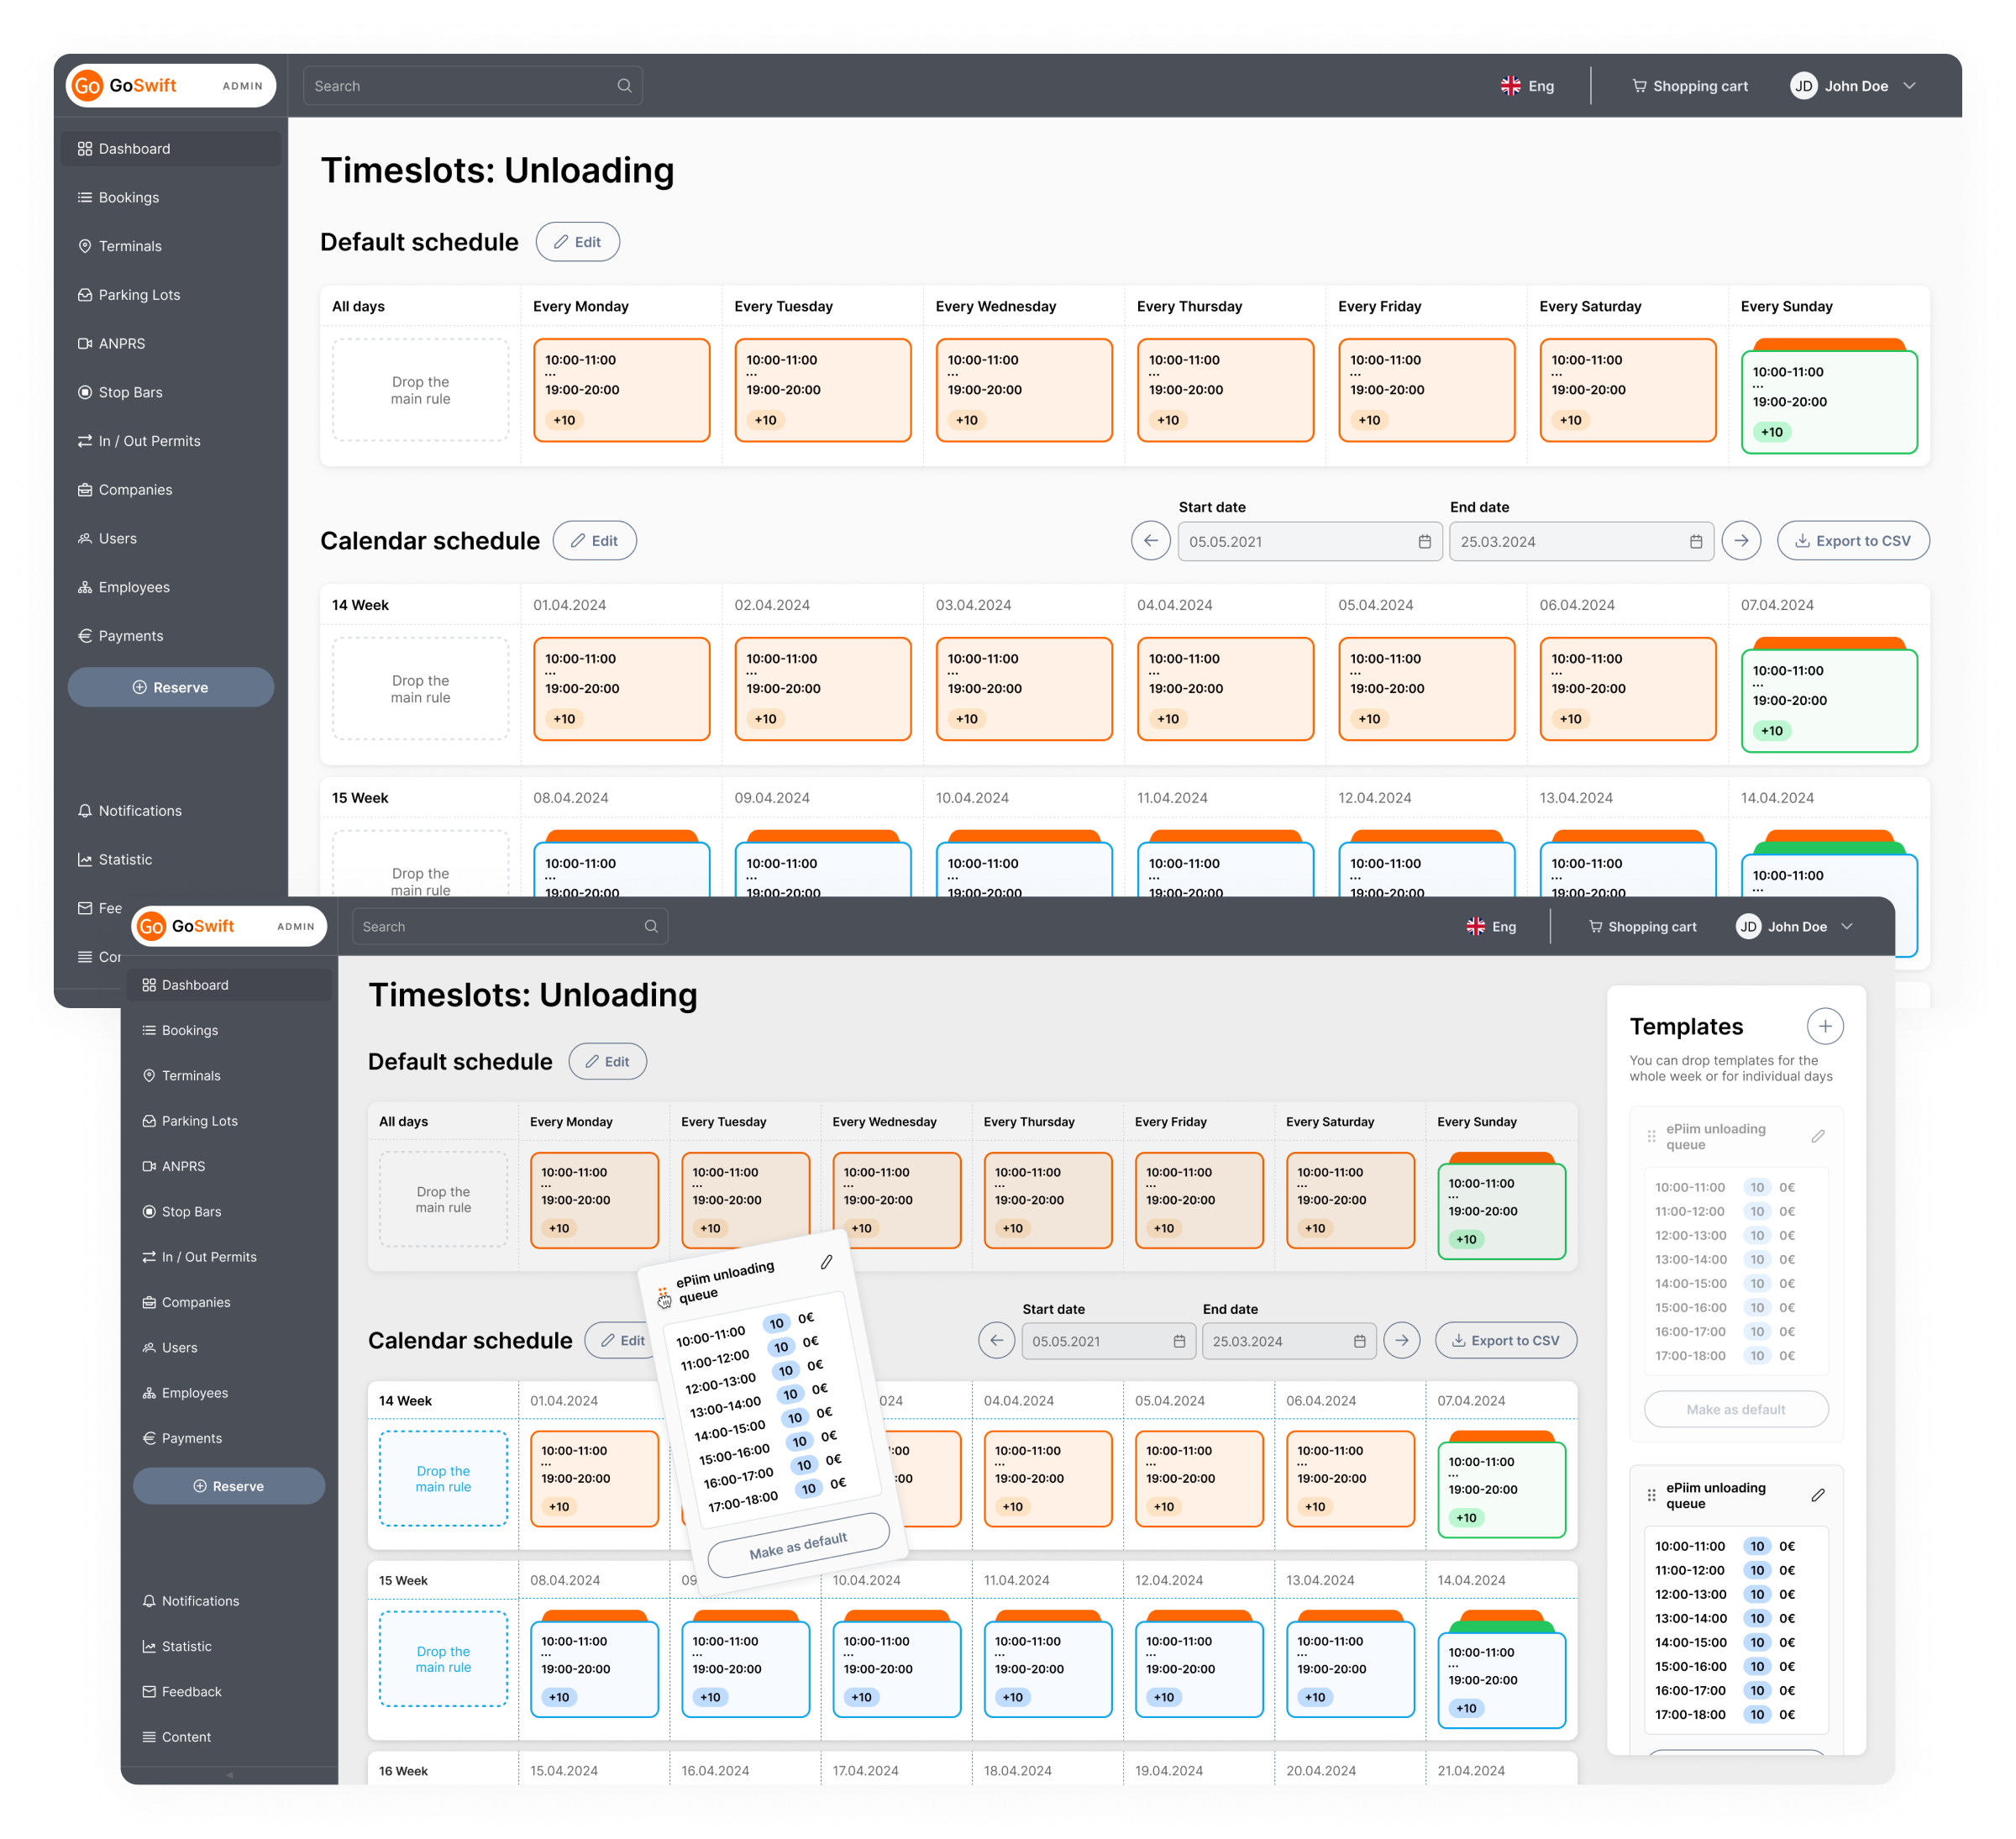Click the UK flag language icon in back window
Image resolution: width=2016 pixels, height=1839 pixels.
[1510, 86]
